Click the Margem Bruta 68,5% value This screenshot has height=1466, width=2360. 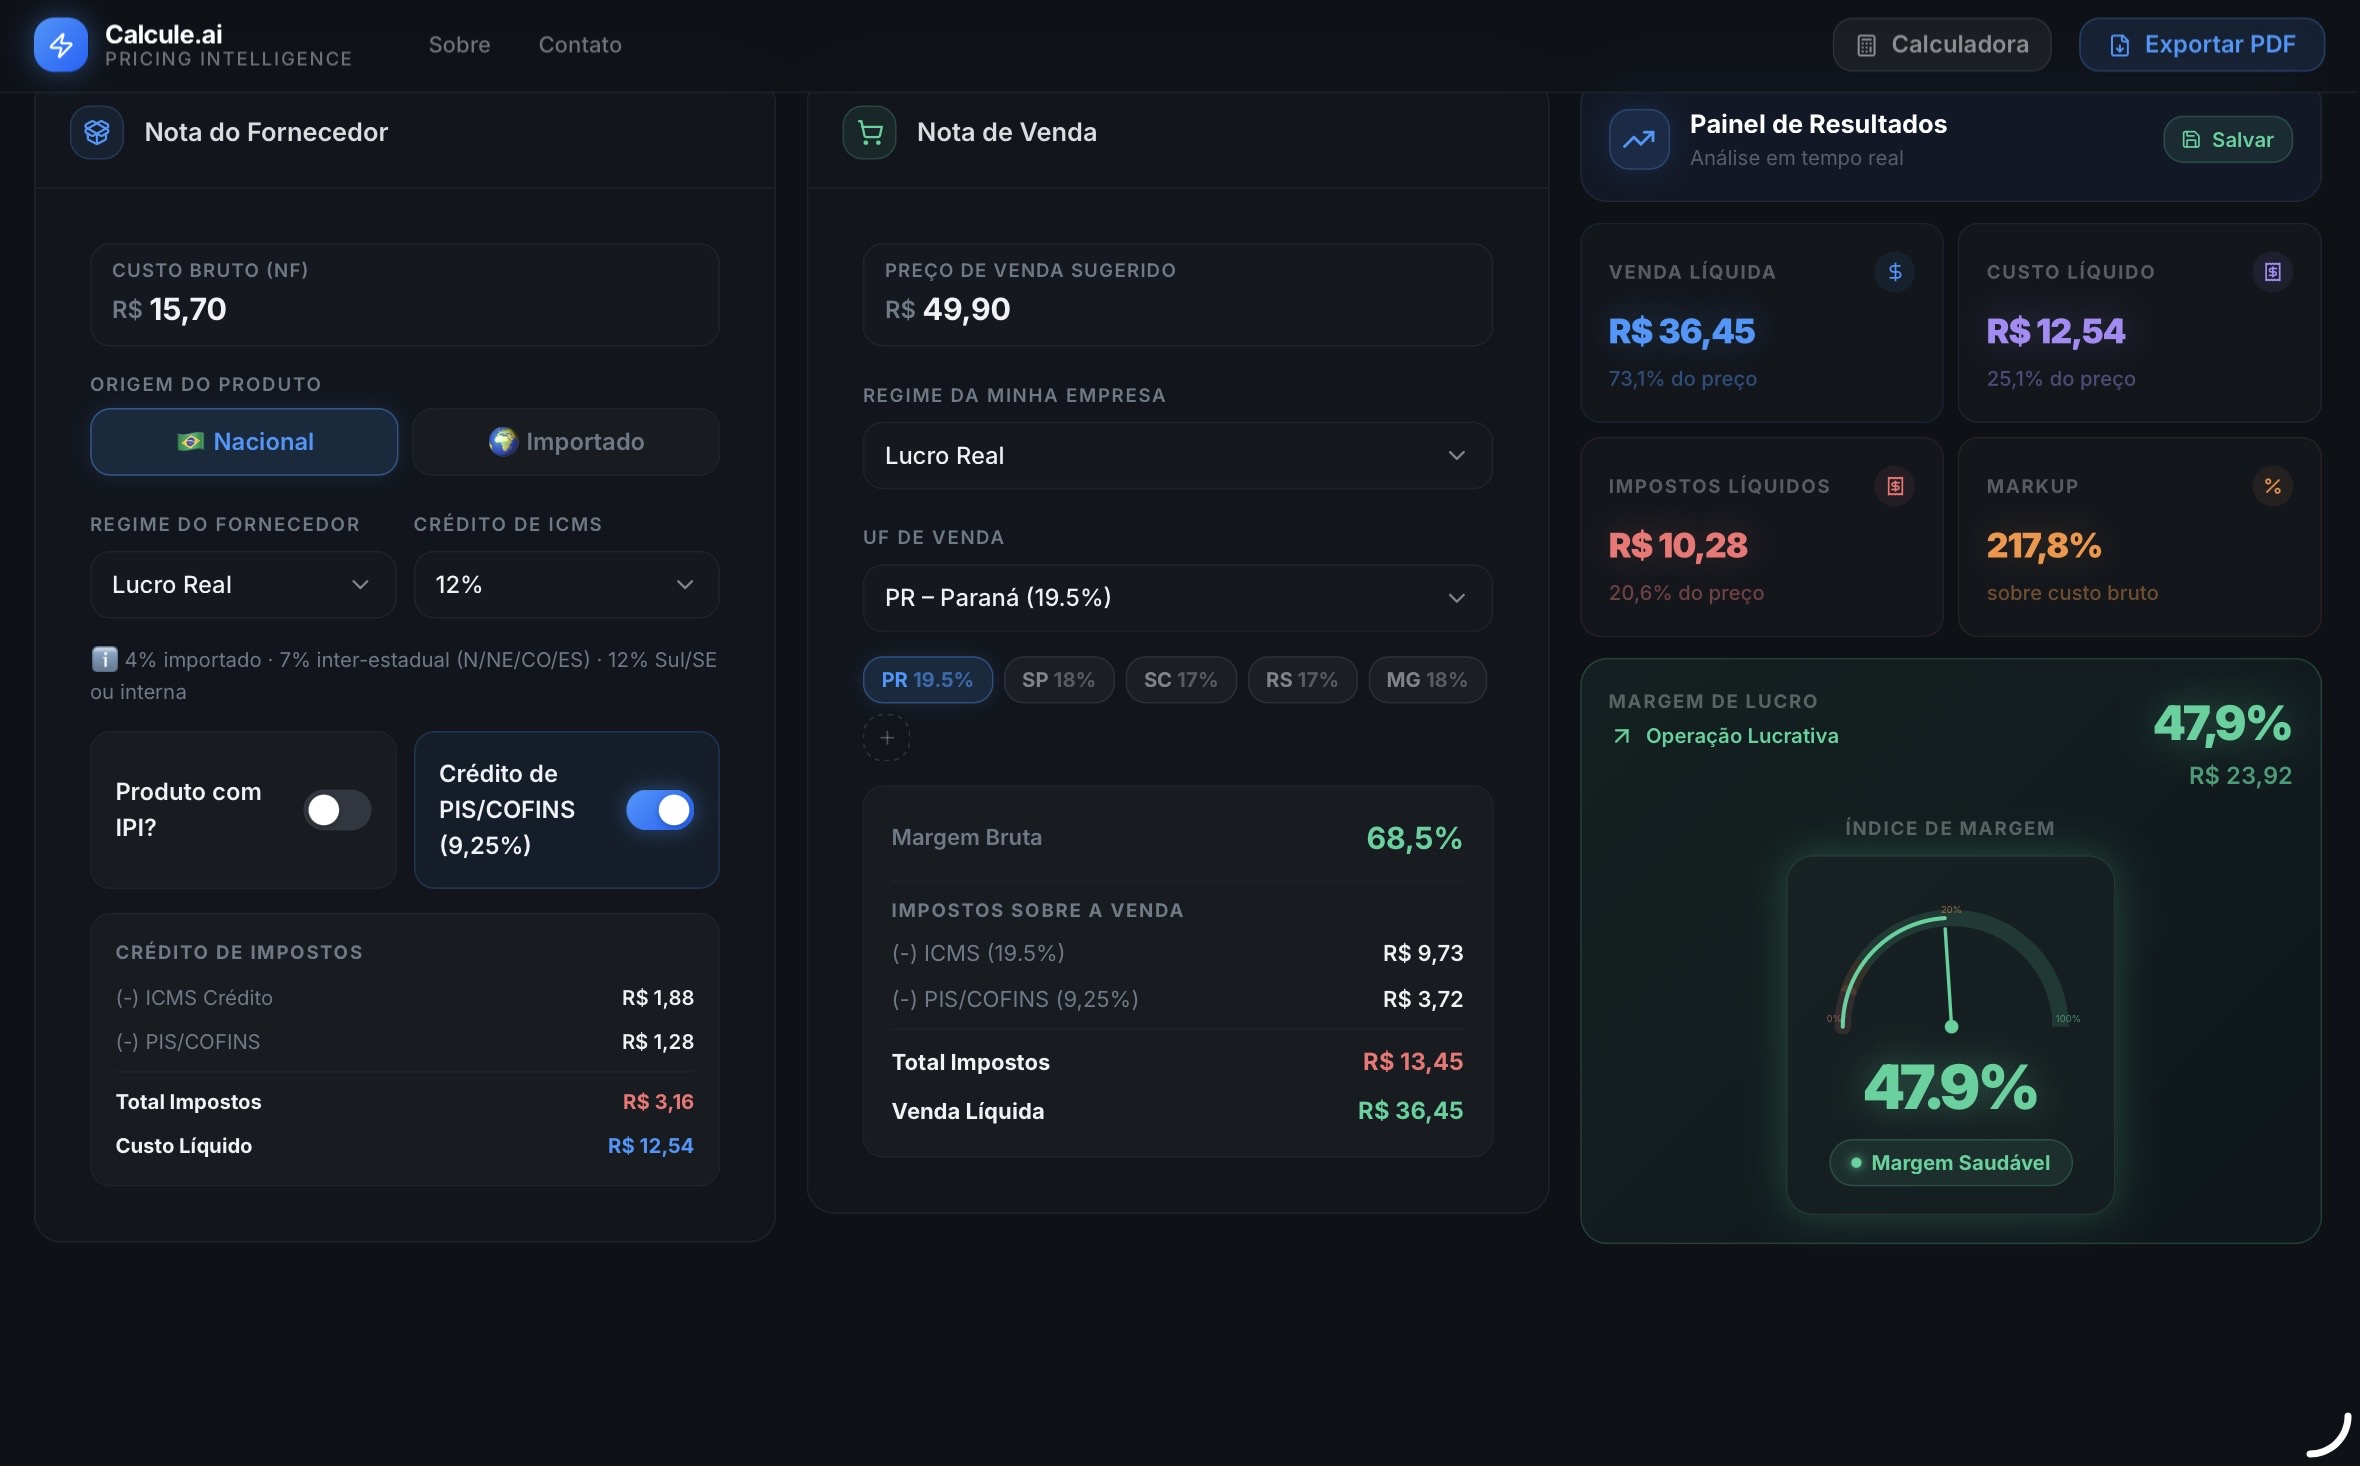[x=1414, y=838]
